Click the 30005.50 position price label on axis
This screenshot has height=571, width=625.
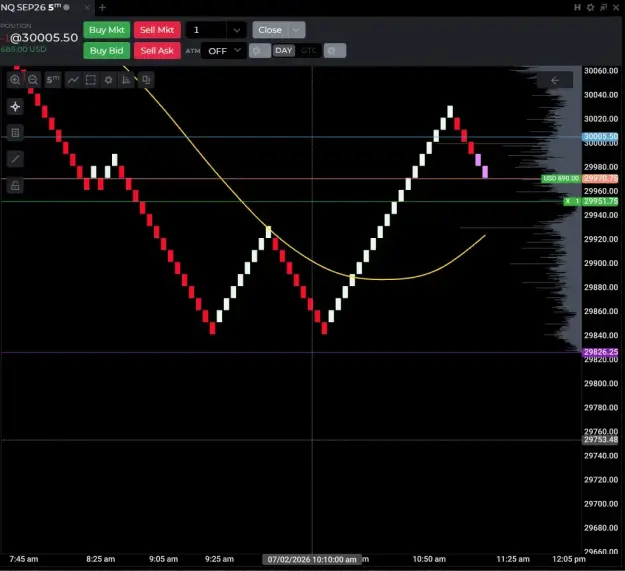pos(601,137)
